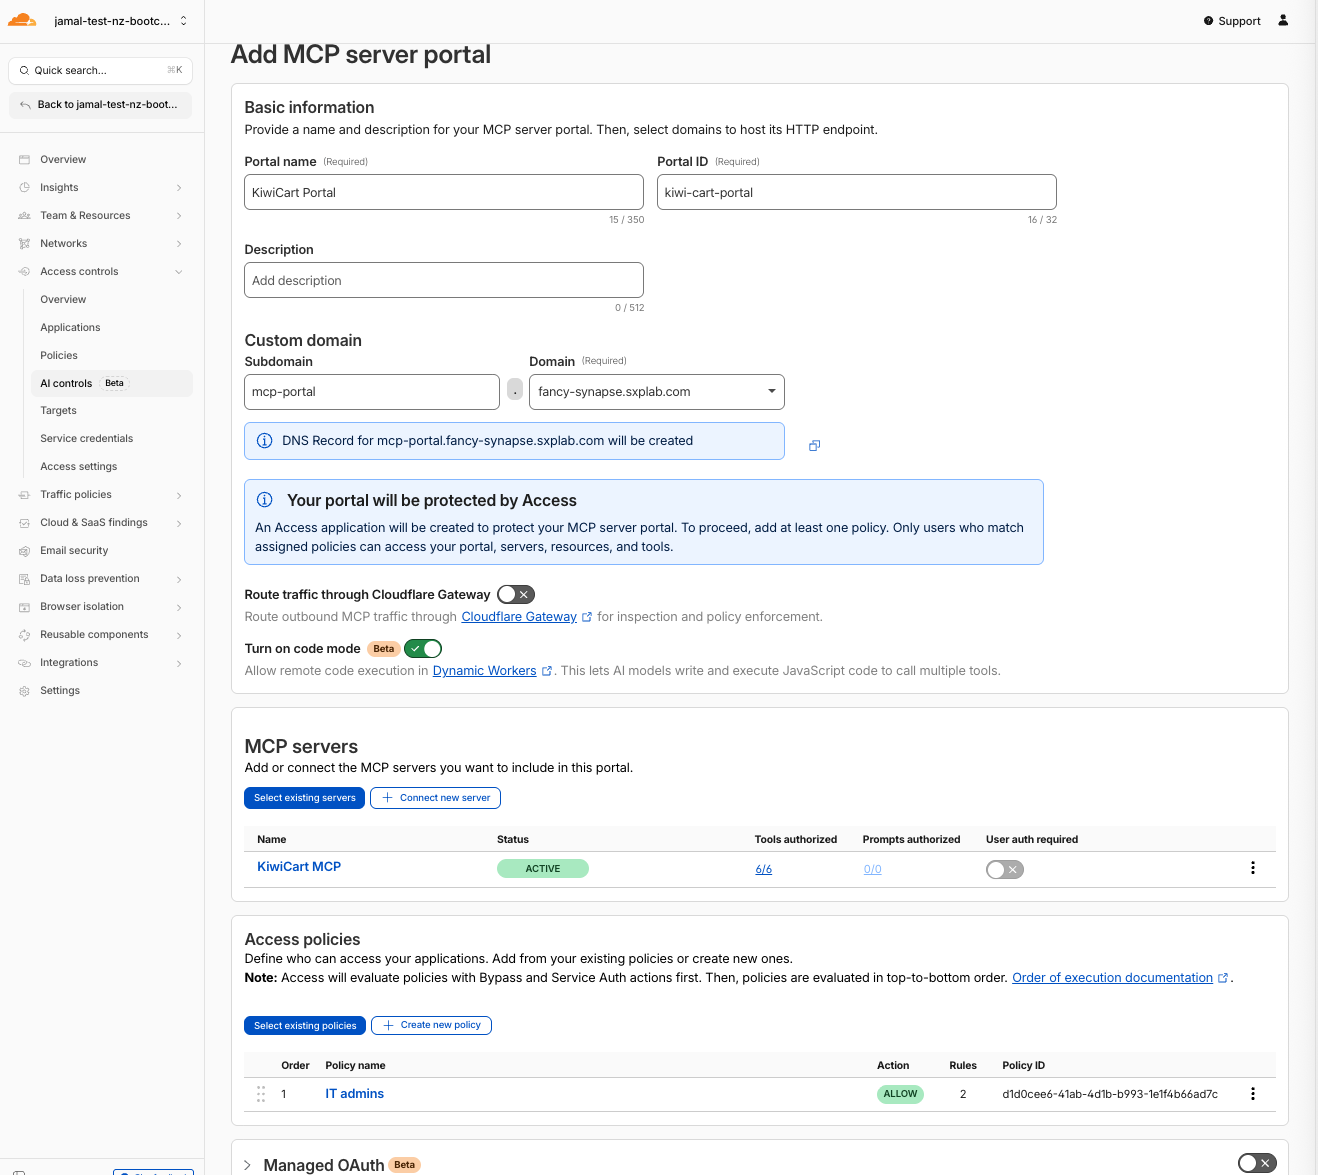Open the Domain dropdown
Screen dimensions: 1318x1175
point(657,392)
